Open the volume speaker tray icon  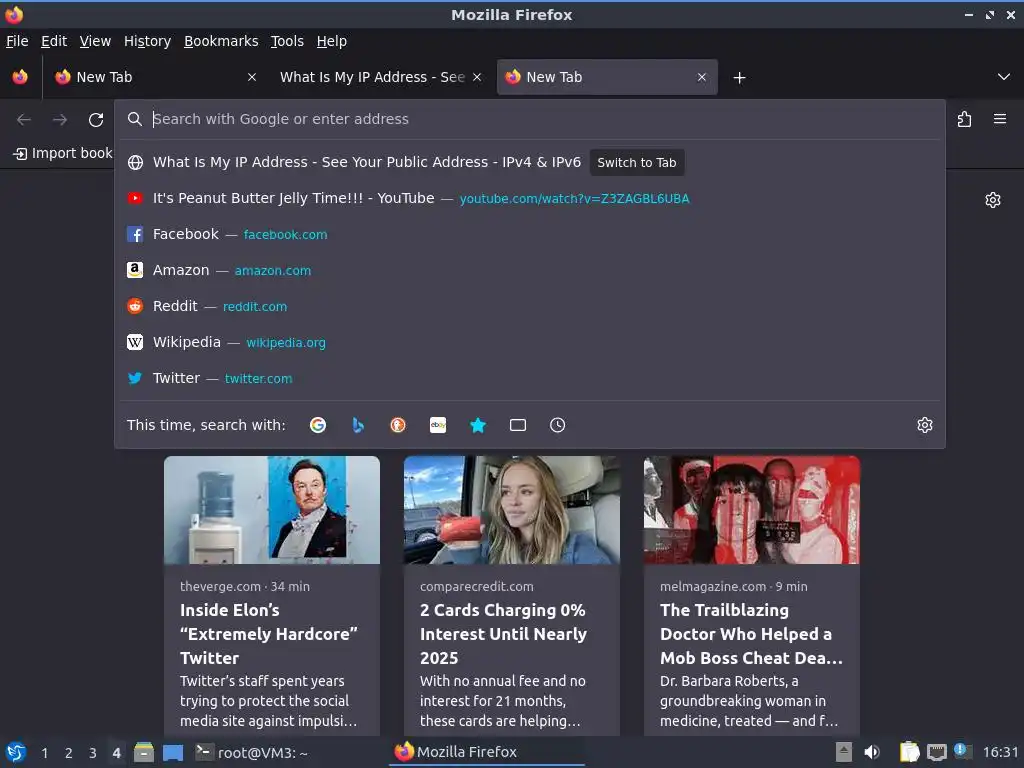[x=872, y=752]
